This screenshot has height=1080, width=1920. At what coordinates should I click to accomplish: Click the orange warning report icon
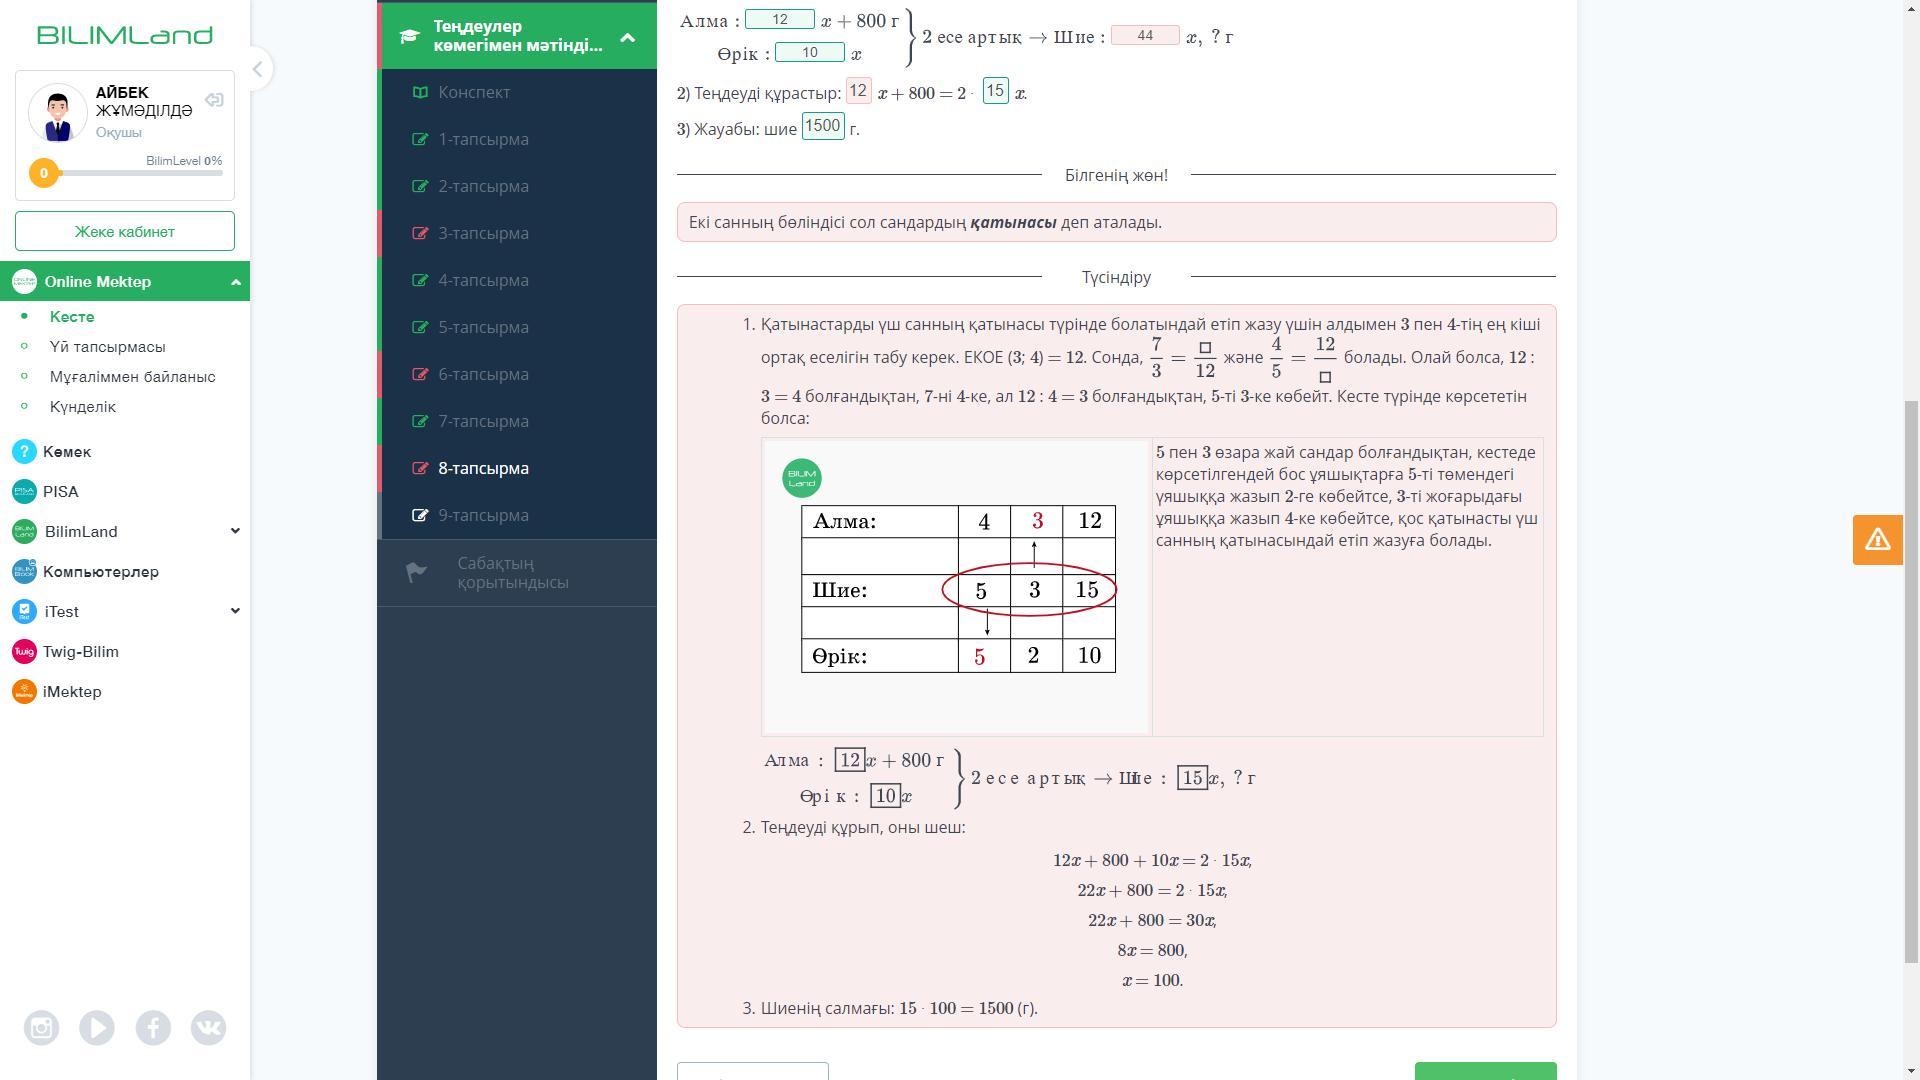(1877, 540)
